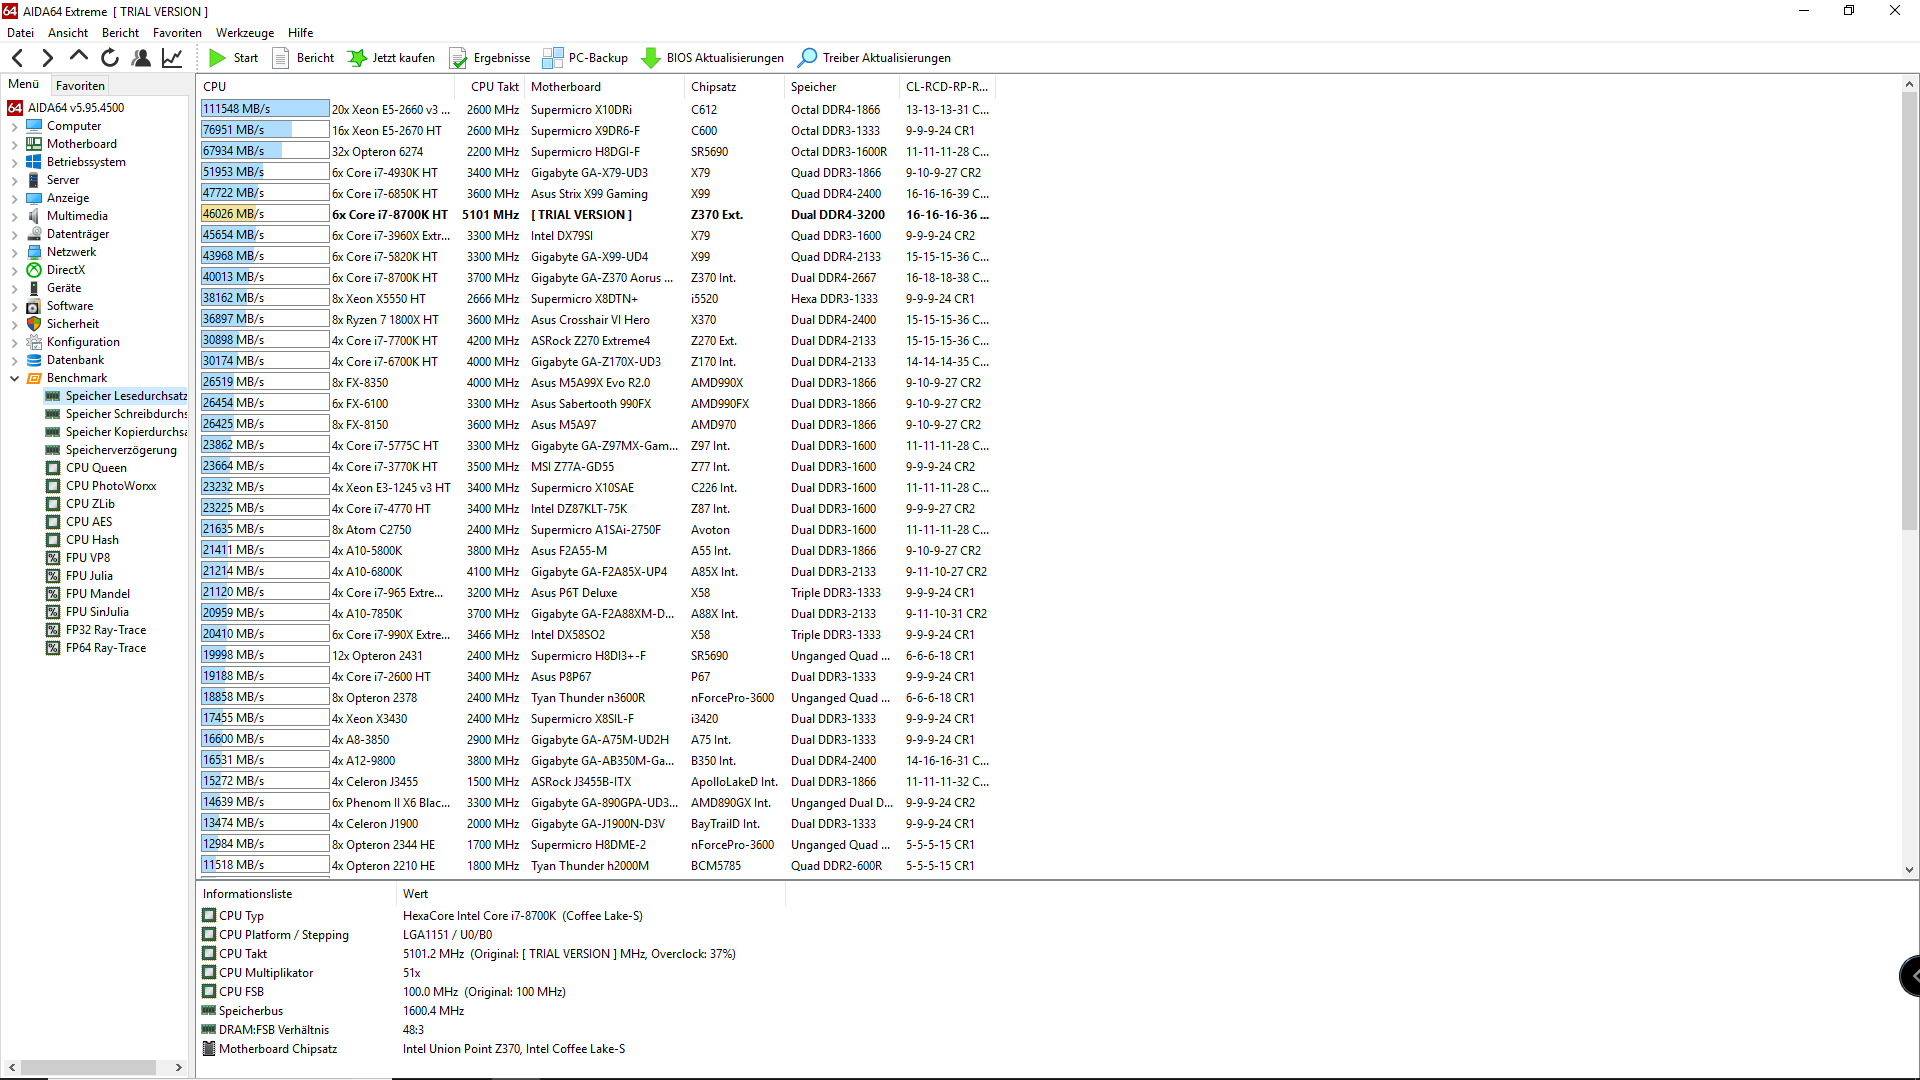Click the Jetzt kaufen button
The width and height of the screenshot is (1920, 1080).
coord(392,58)
